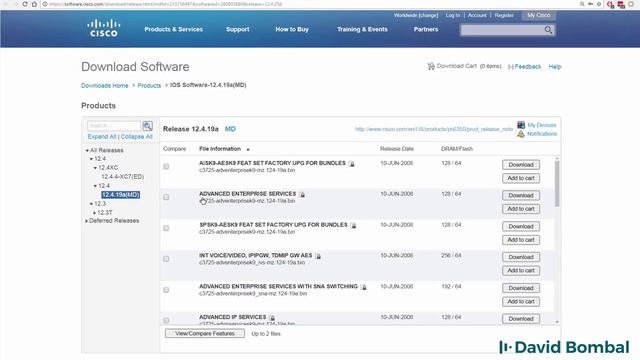Open the Download Cart icon

click(431, 66)
